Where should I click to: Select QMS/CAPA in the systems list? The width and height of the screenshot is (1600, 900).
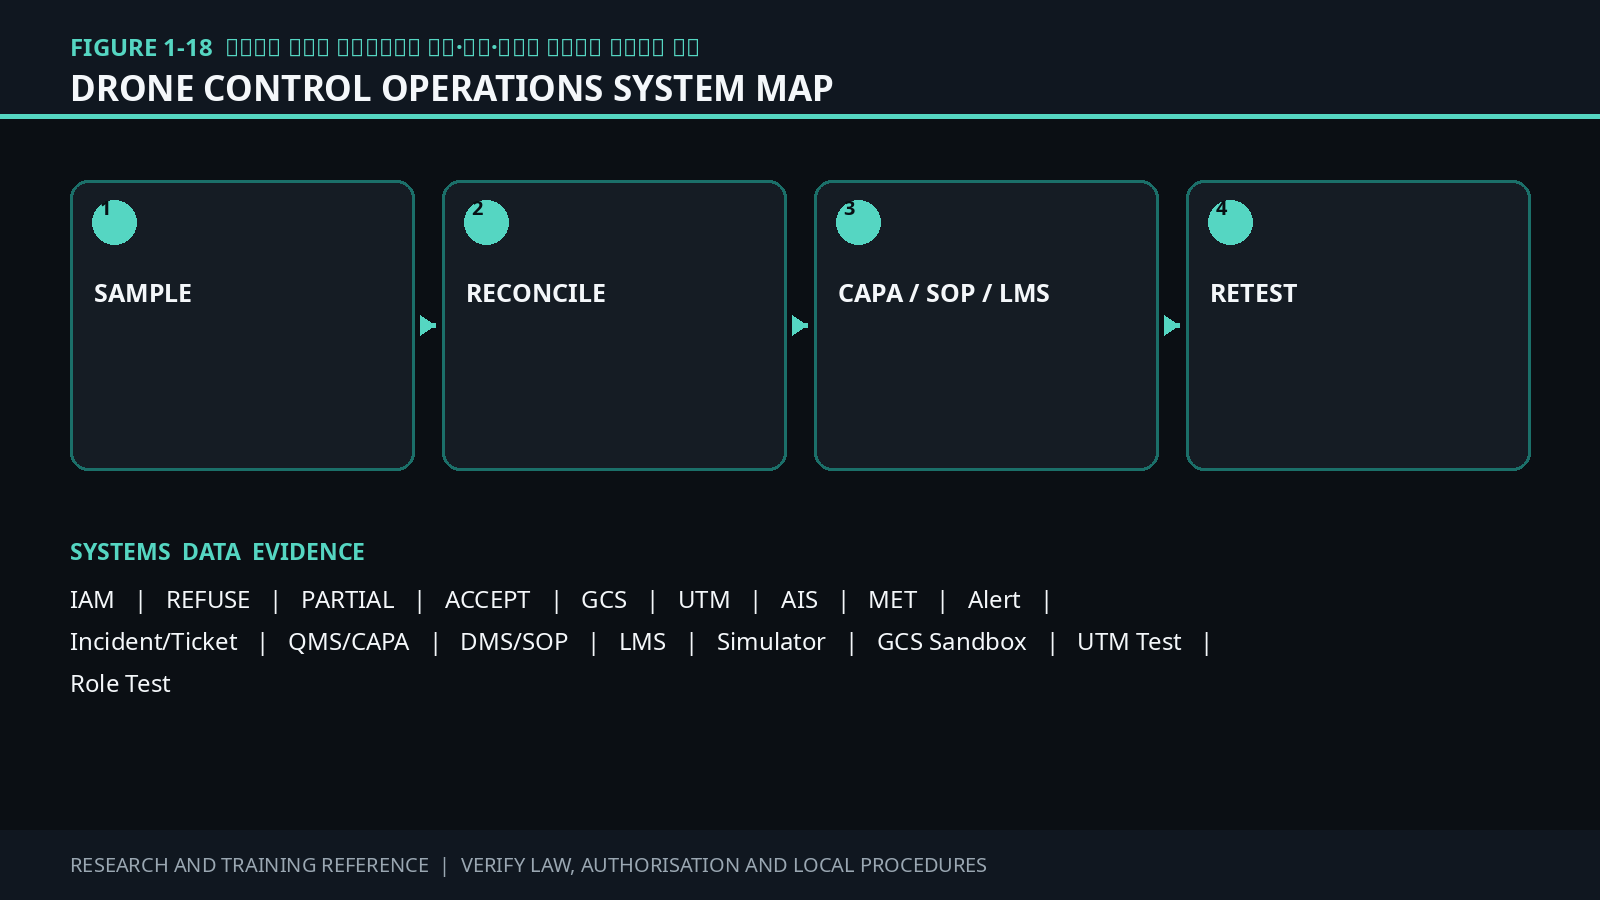(349, 642)
